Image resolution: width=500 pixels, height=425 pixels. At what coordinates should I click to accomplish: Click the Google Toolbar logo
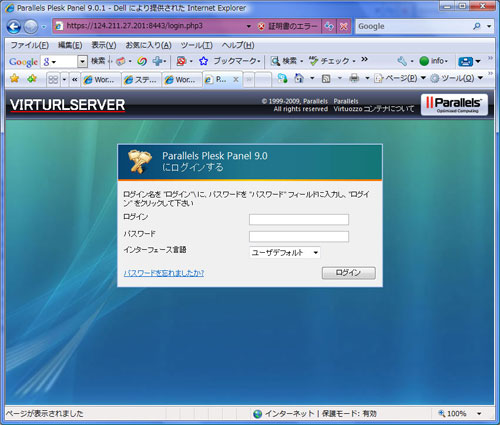(x=23, y=62)
